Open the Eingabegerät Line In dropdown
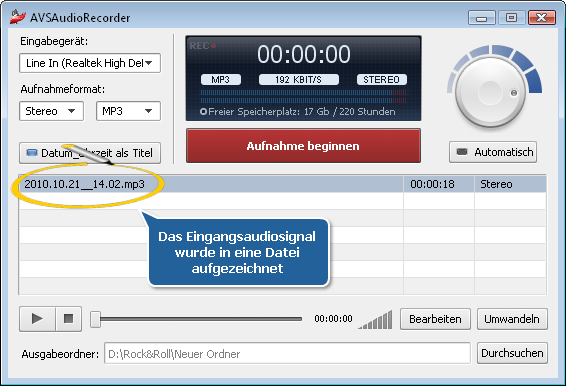This screenshot has height=386, width=566. click(x=90, y=63)
